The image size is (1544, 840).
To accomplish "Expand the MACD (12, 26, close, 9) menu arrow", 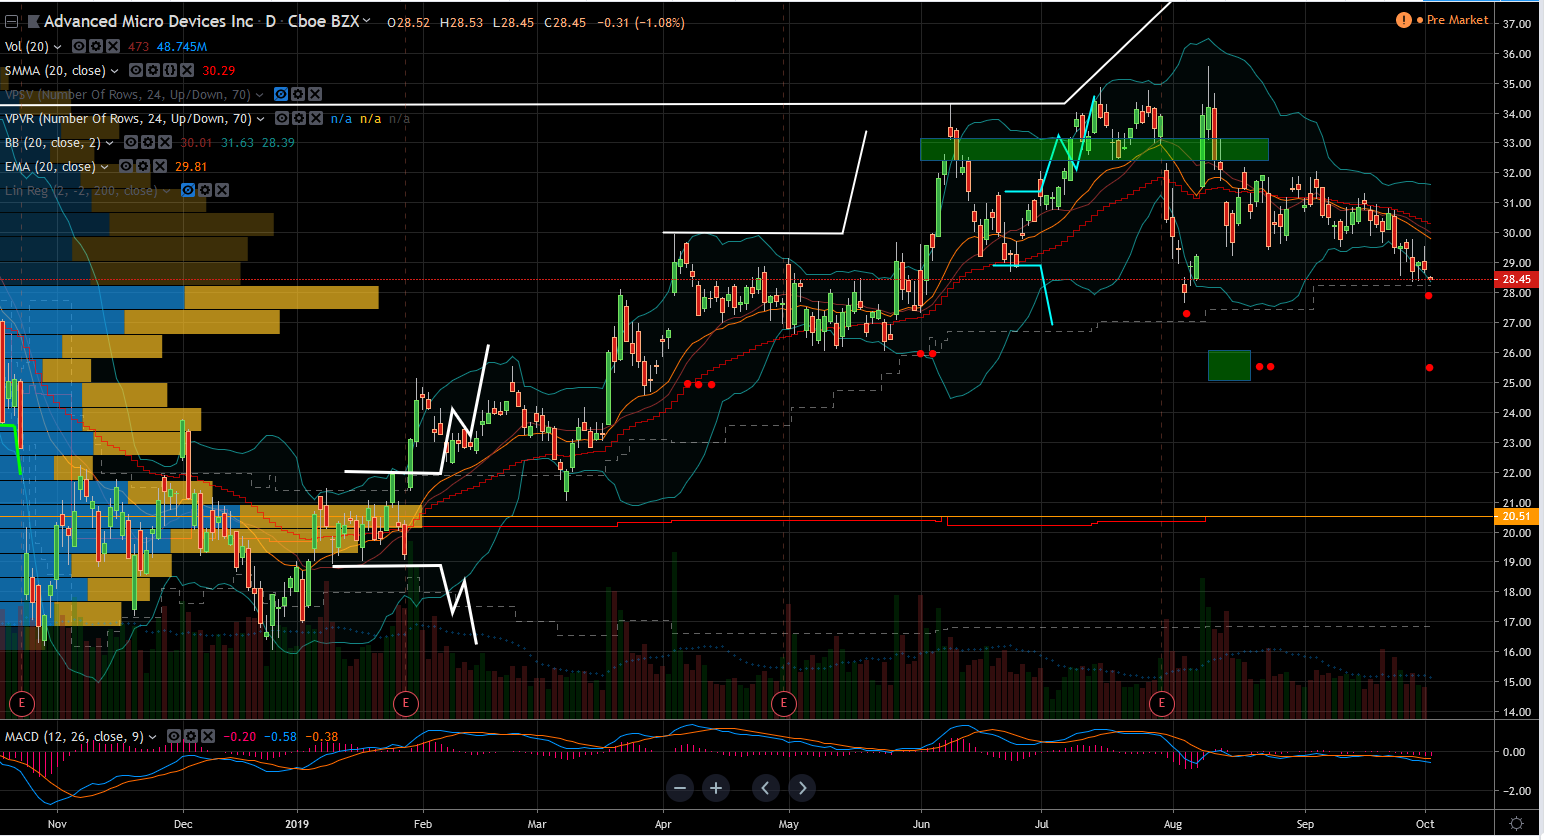I will (153, 737).
